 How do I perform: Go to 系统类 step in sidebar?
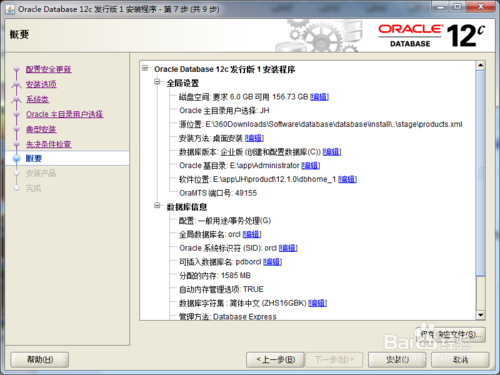pyautogui.click(x=37, y=99)
